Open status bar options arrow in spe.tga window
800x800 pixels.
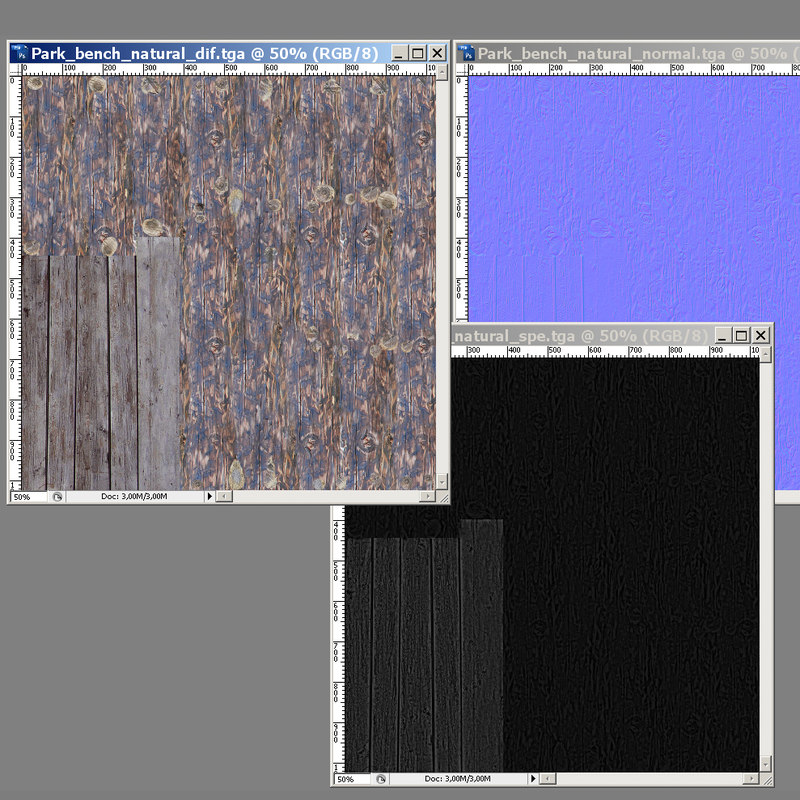click(531, 778)
